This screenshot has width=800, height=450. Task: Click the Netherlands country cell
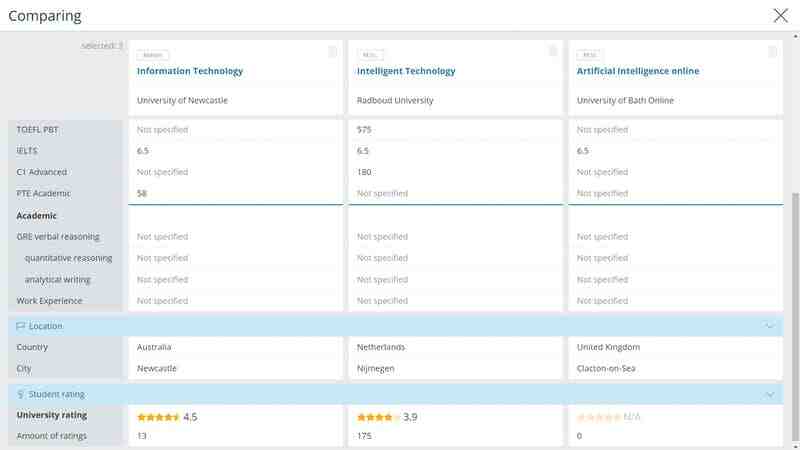pos(381,347)
